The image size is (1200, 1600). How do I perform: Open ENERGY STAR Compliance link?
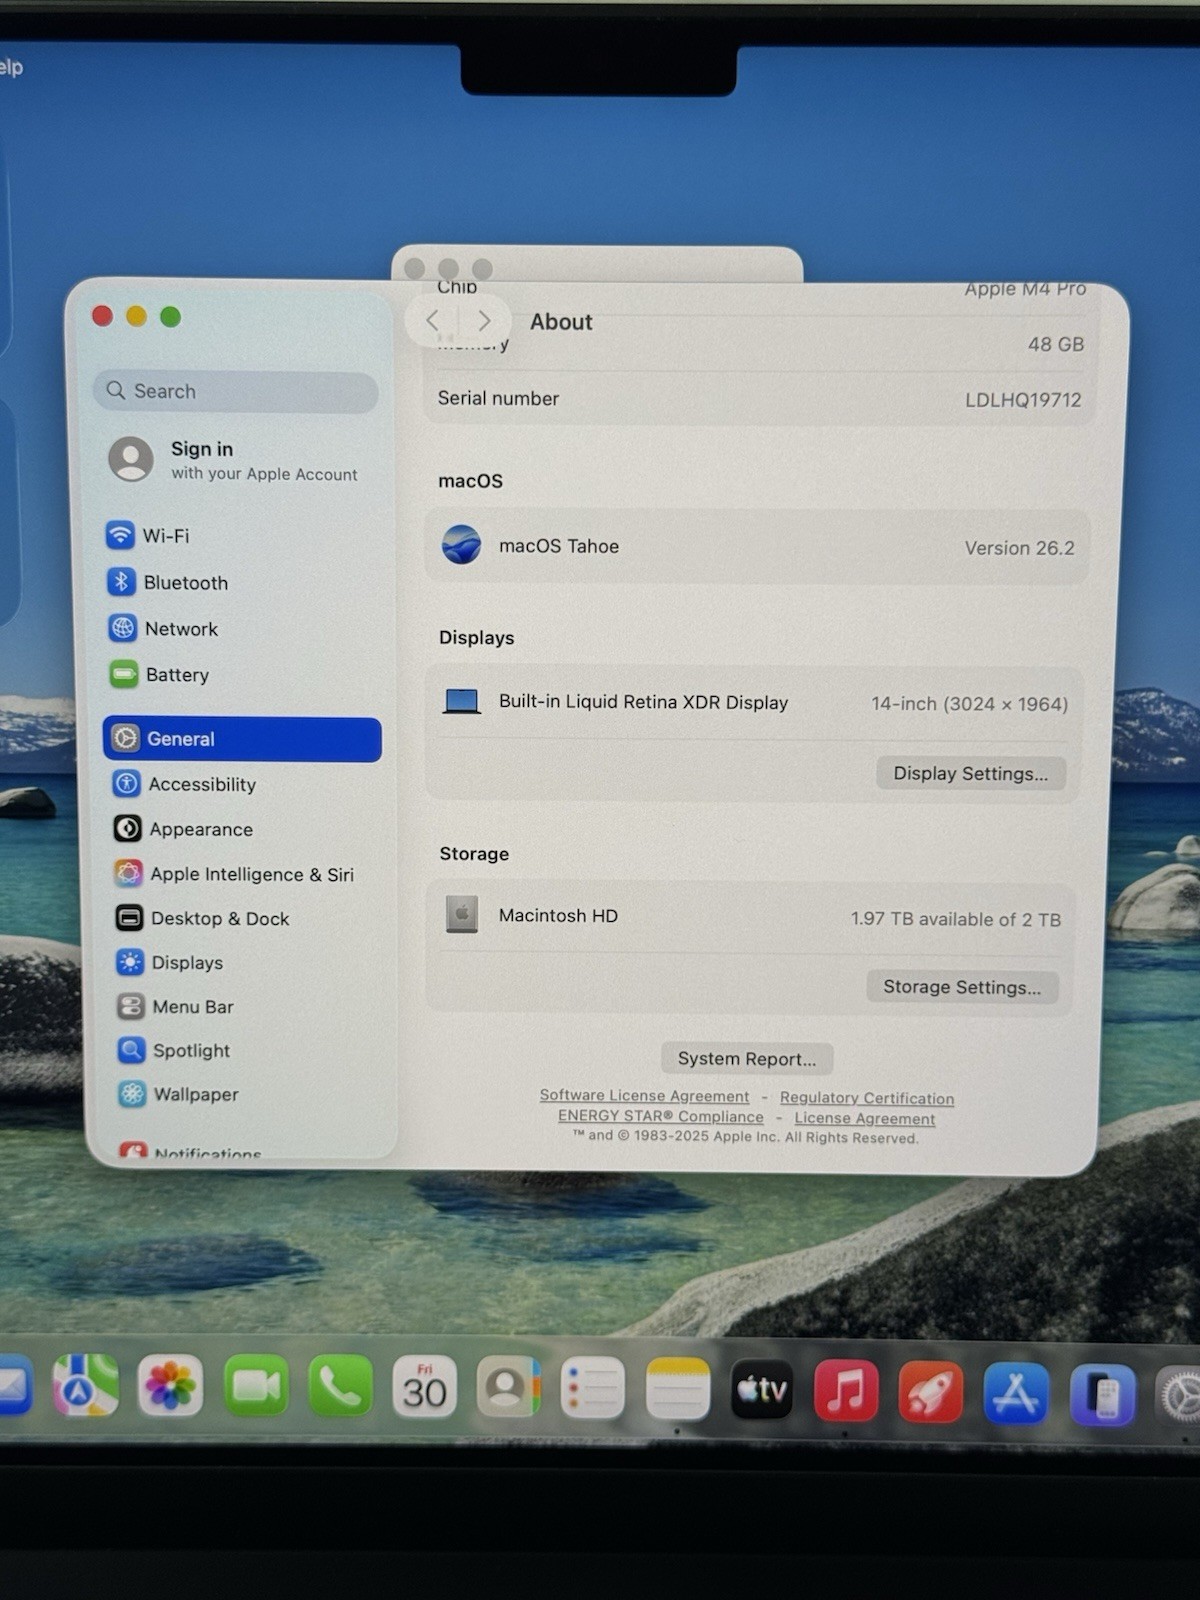click(661, 1117)
